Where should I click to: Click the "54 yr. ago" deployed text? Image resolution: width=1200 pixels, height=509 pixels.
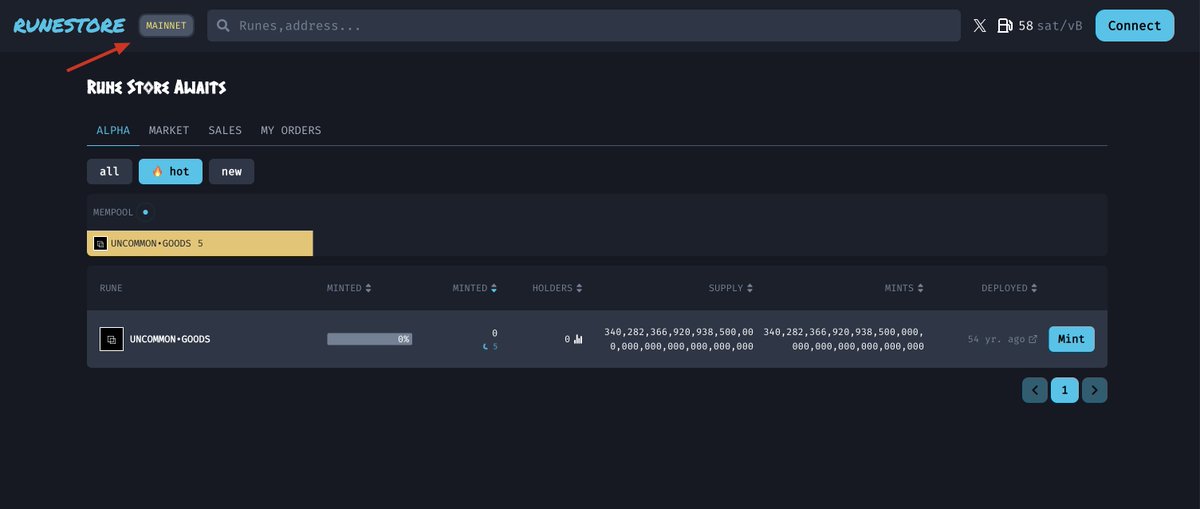(x=996, y=340)
